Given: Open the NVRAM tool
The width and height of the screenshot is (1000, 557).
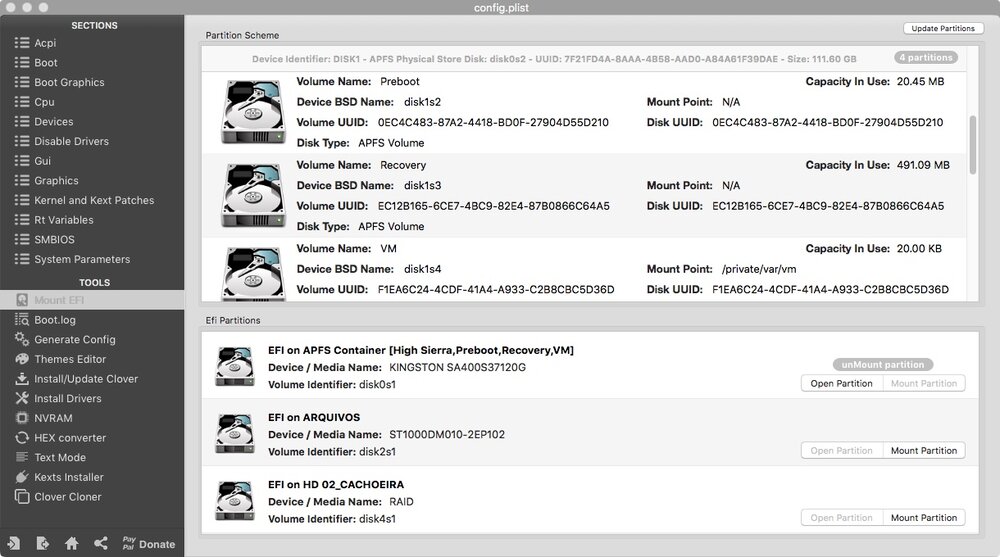Looking at the screenshot, I should [x=53, y=418].
